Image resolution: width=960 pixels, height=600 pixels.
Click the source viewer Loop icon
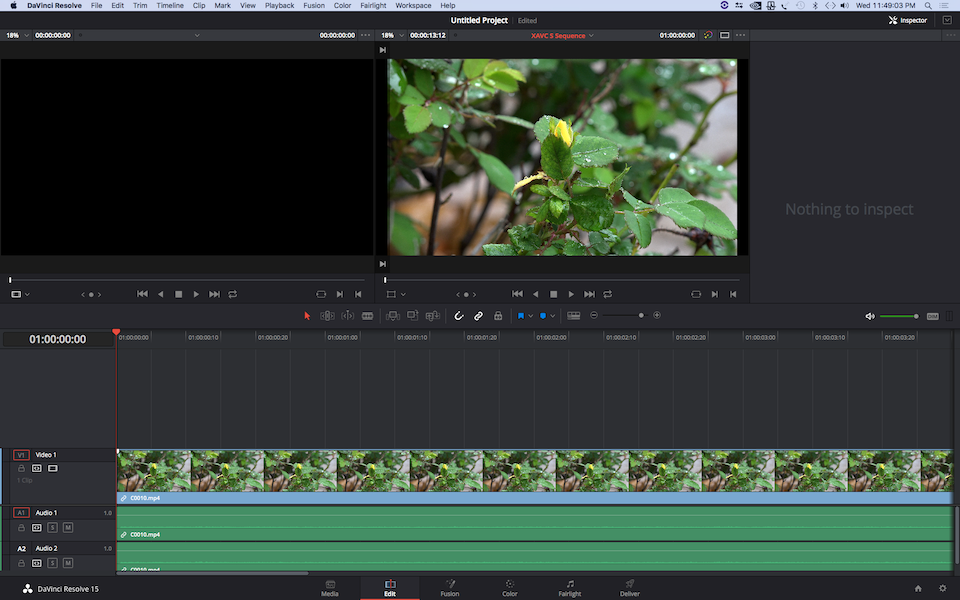(x=233, y=294)
